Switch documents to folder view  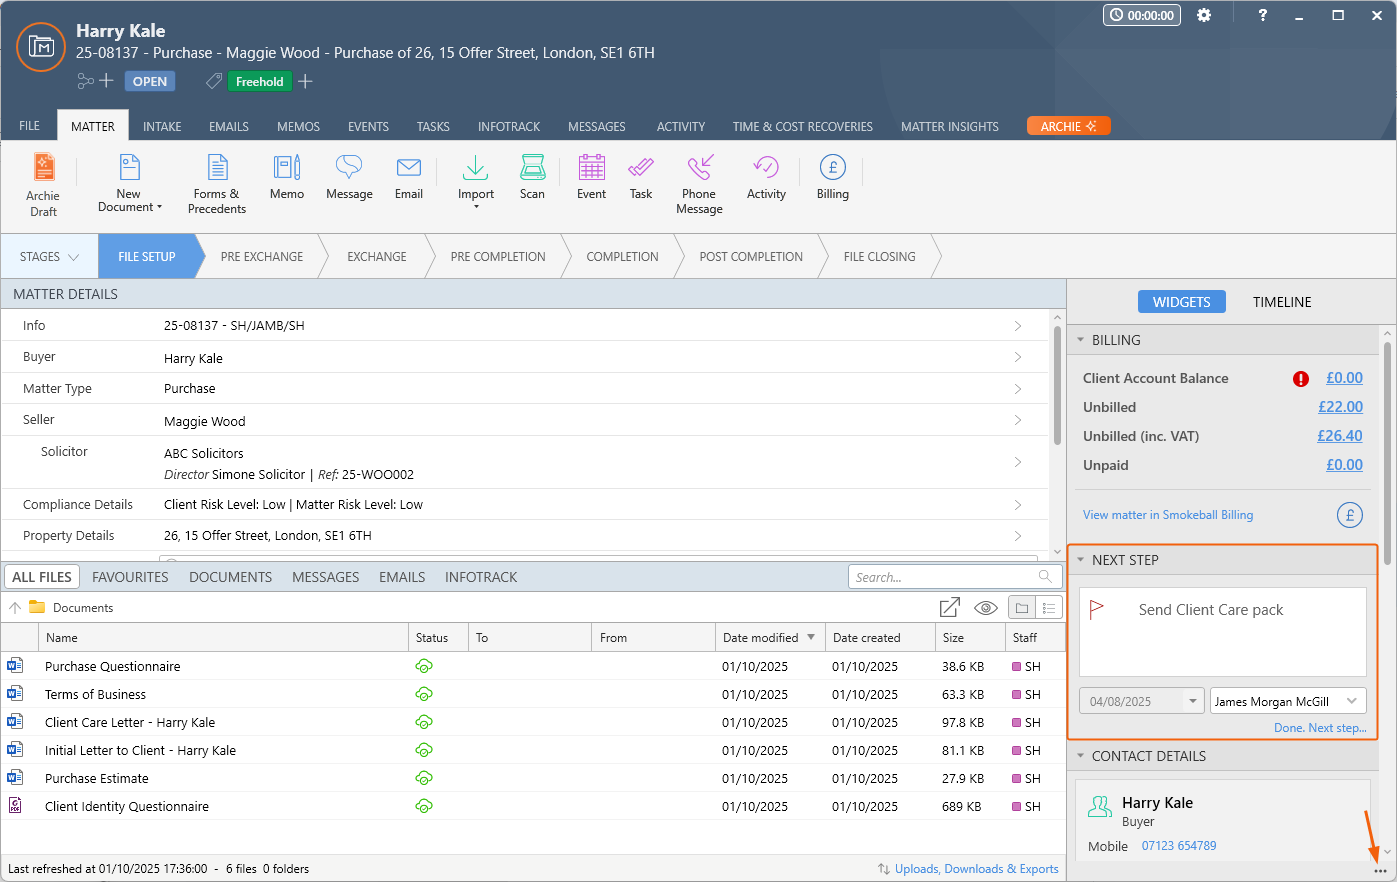[1022, 608]
